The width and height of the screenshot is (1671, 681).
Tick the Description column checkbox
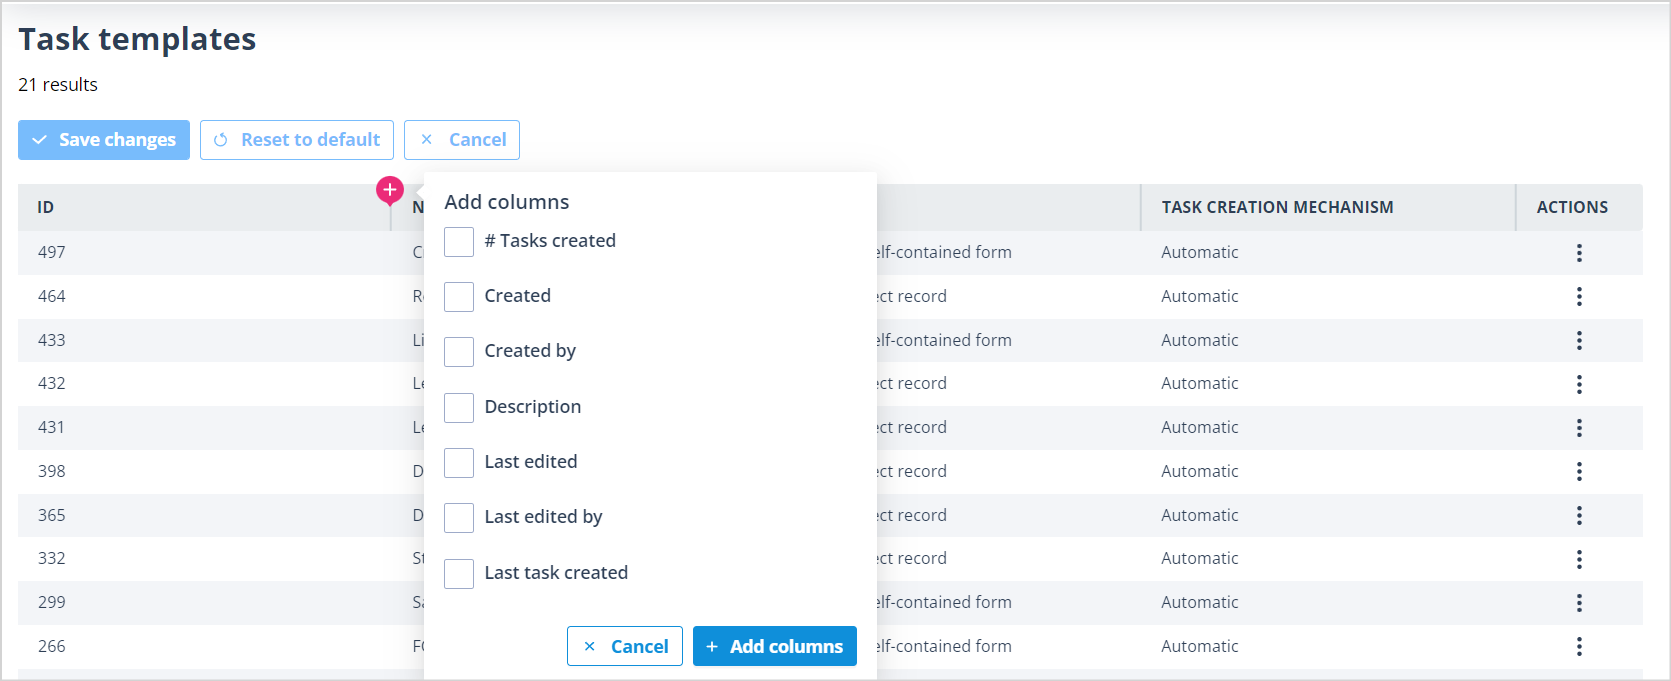tap(459, 408)
